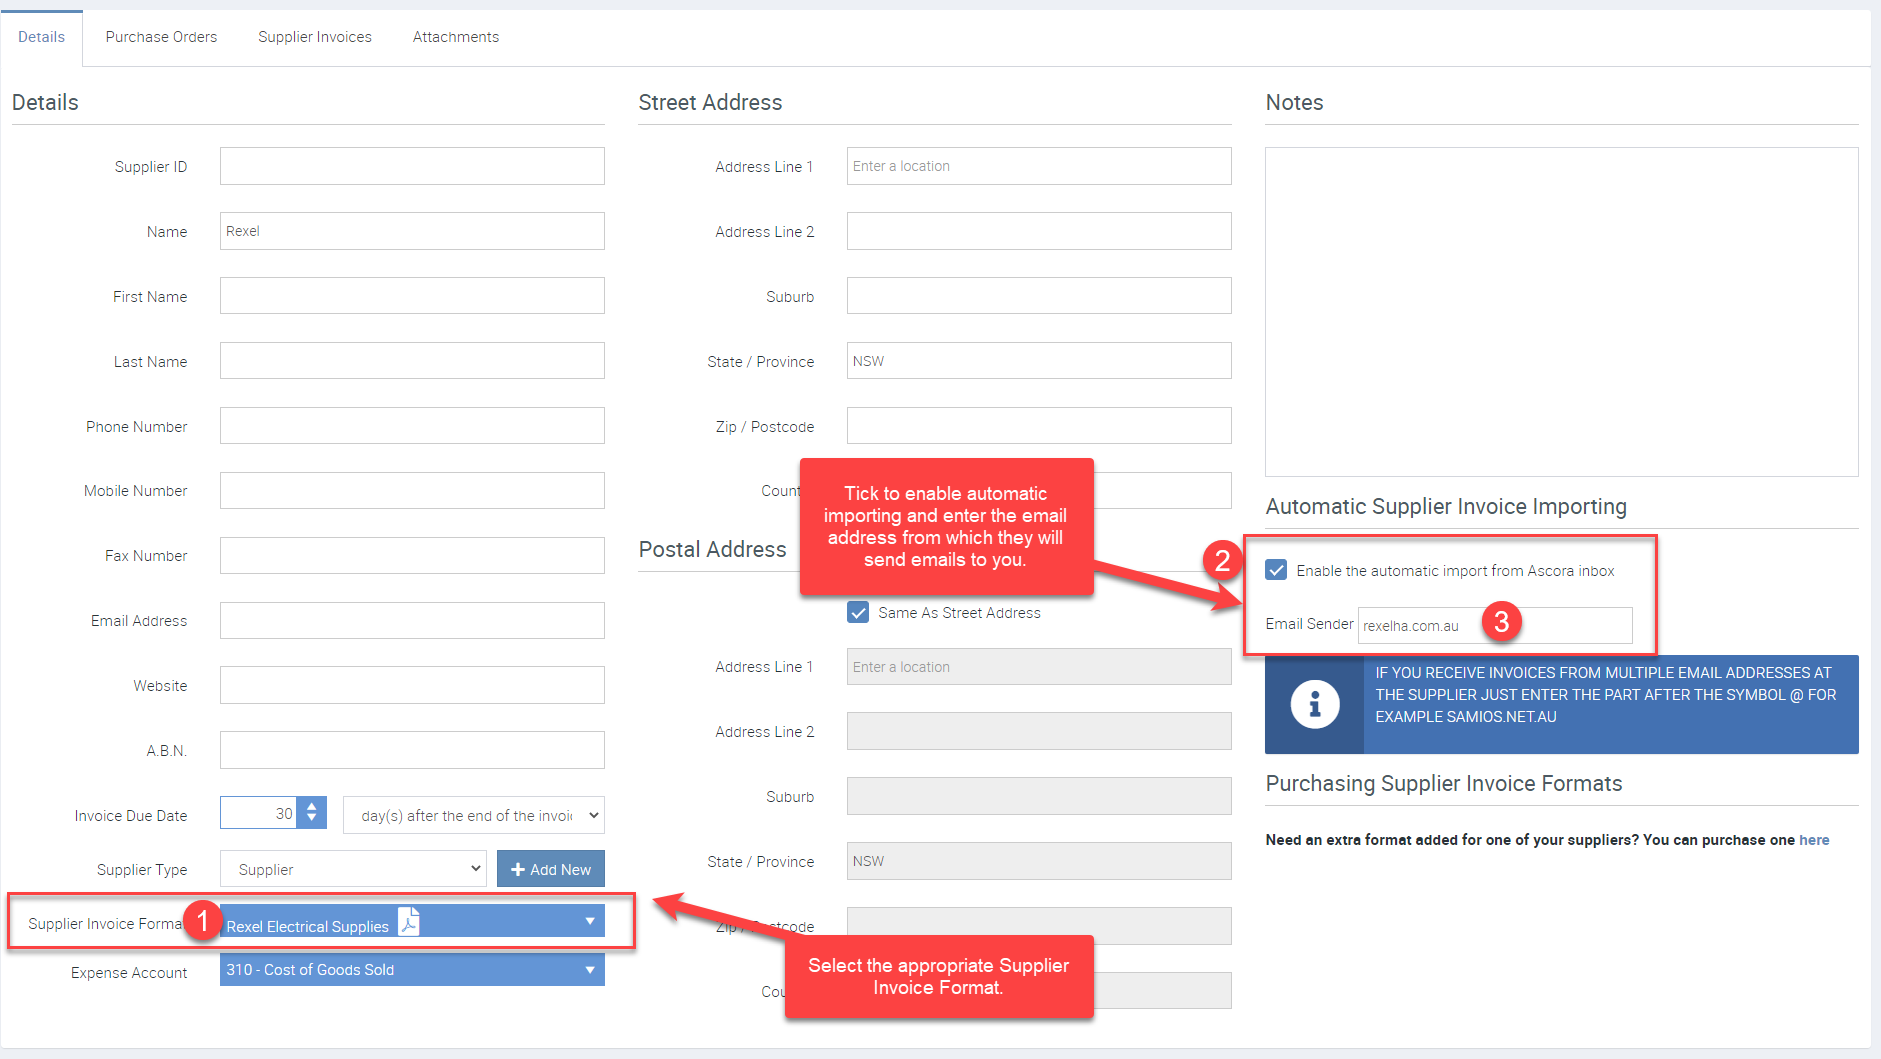Click inside the Notes text area
The image size is (1881, 1059).
pyautogui.click(x=1561, y=312)
